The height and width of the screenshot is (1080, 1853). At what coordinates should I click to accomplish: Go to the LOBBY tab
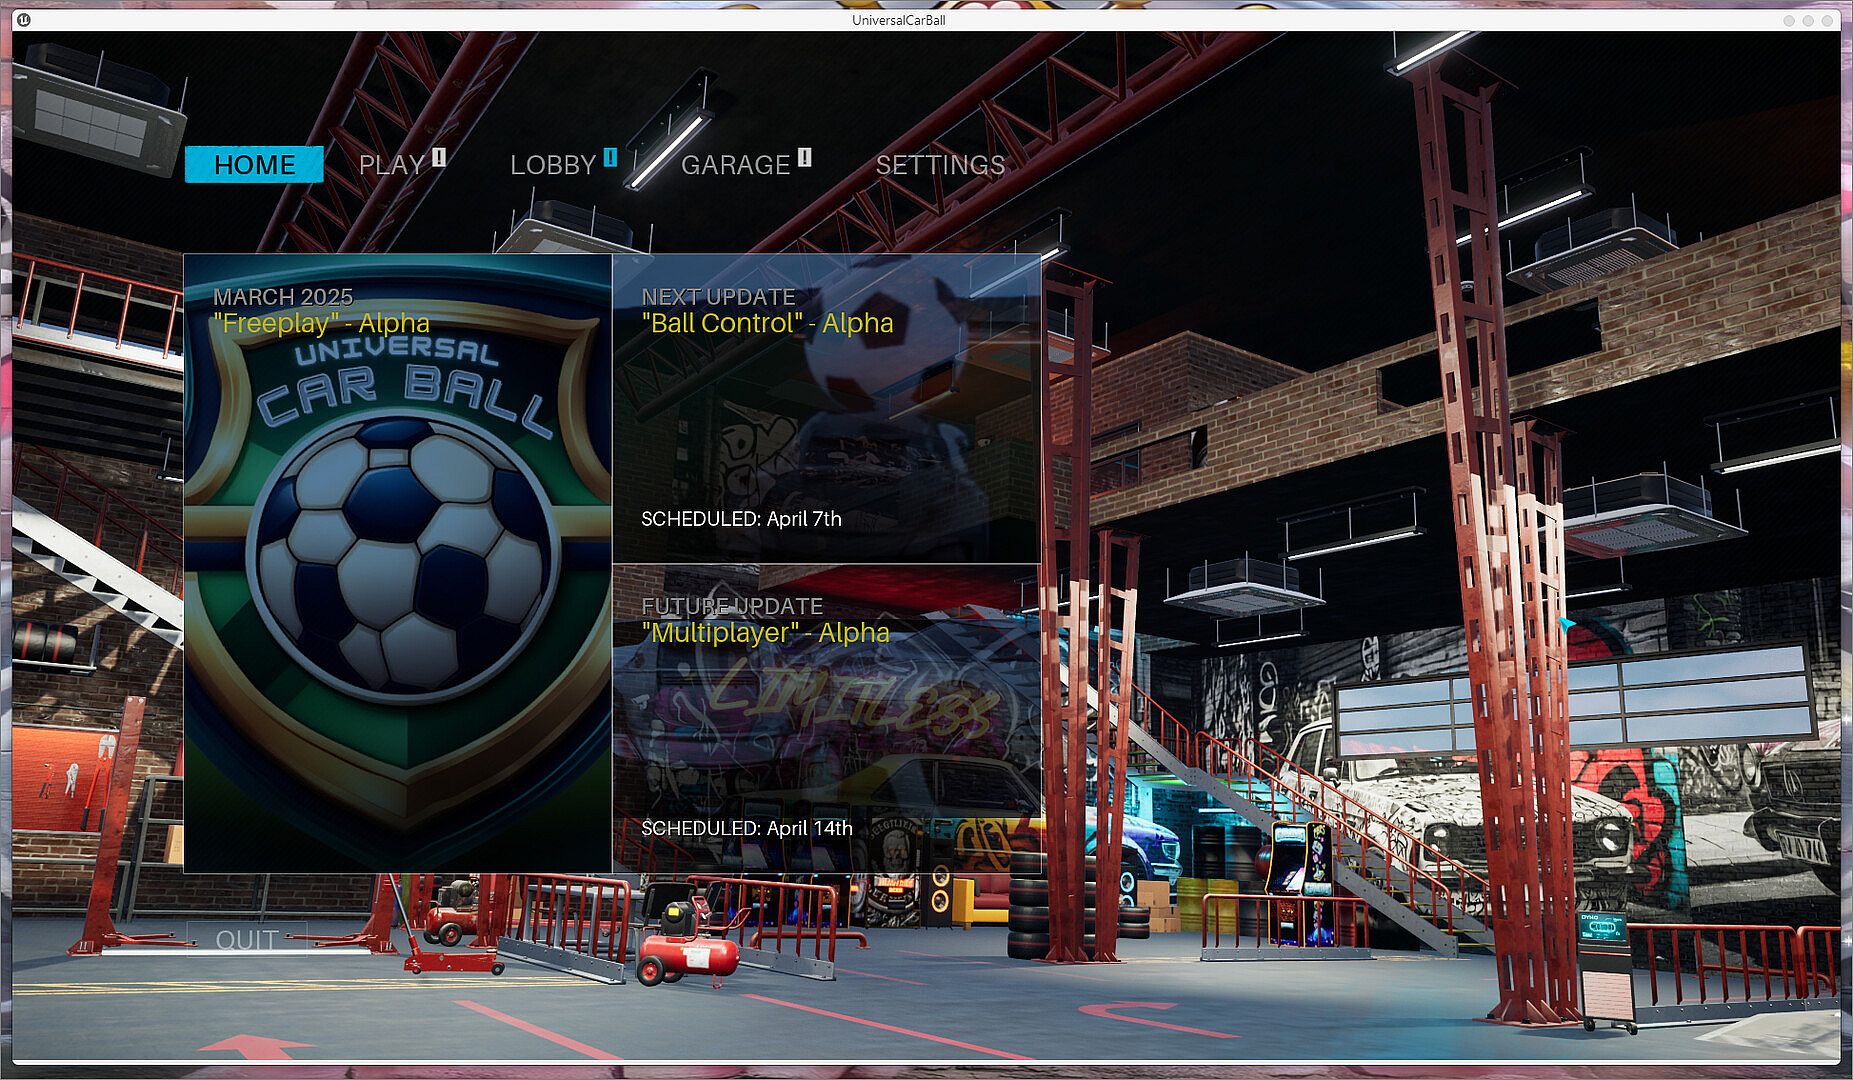(x=552, y=165)
